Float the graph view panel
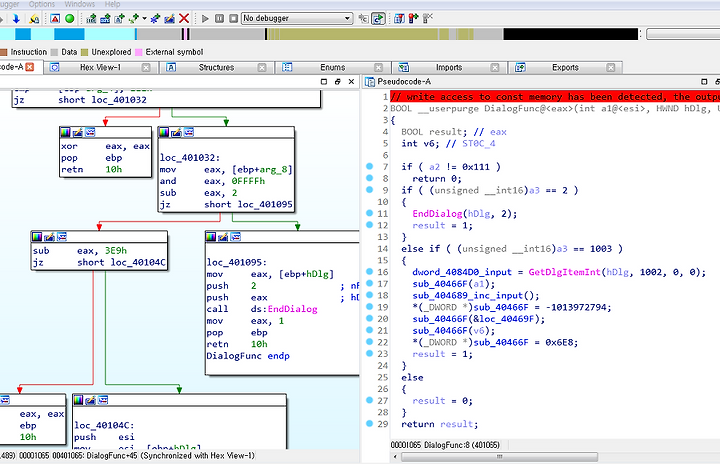720x464 pixels. tap(338, 82)
